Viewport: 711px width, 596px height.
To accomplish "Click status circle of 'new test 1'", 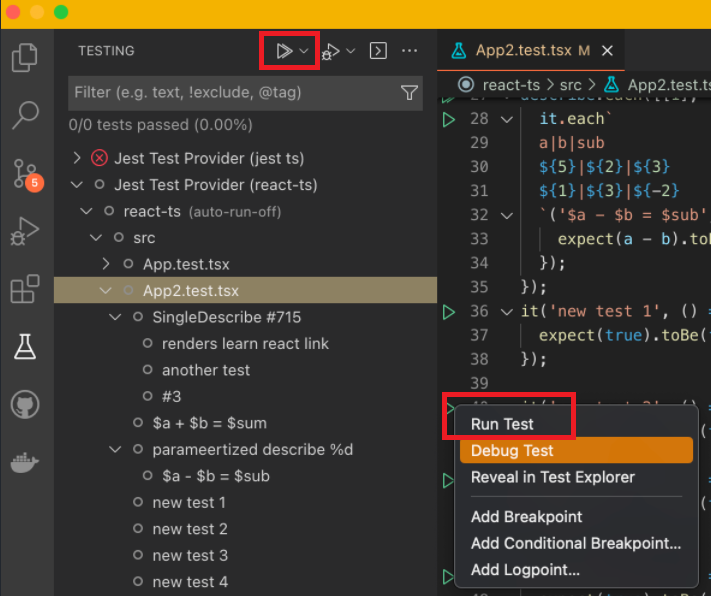I will pyautogui.click(x=138, y=502).
